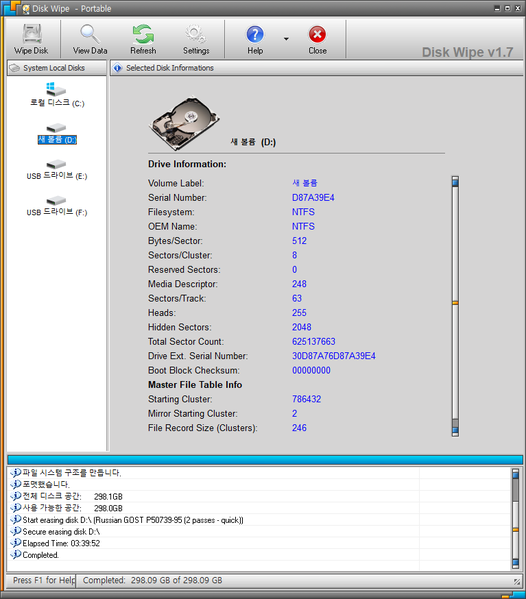Click Serial Number value D87A39E4
Viewport: 526px width, 599px height.
(x=313, y=198)
